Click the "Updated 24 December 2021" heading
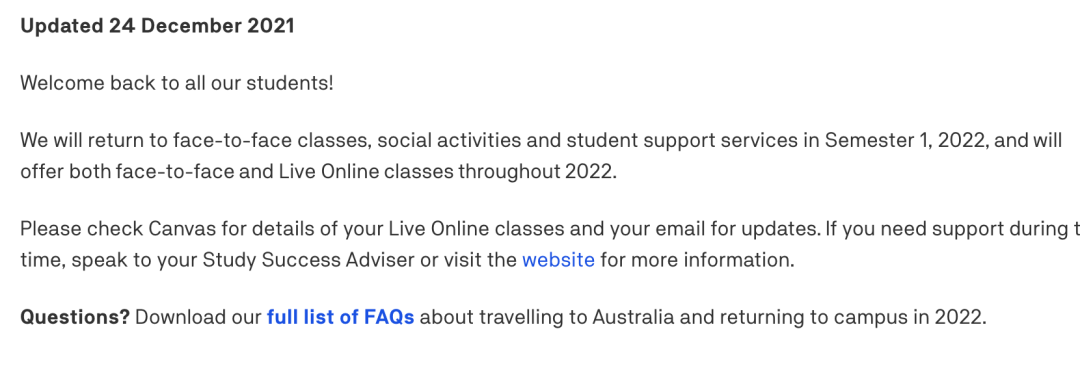 tap(157, 26)
